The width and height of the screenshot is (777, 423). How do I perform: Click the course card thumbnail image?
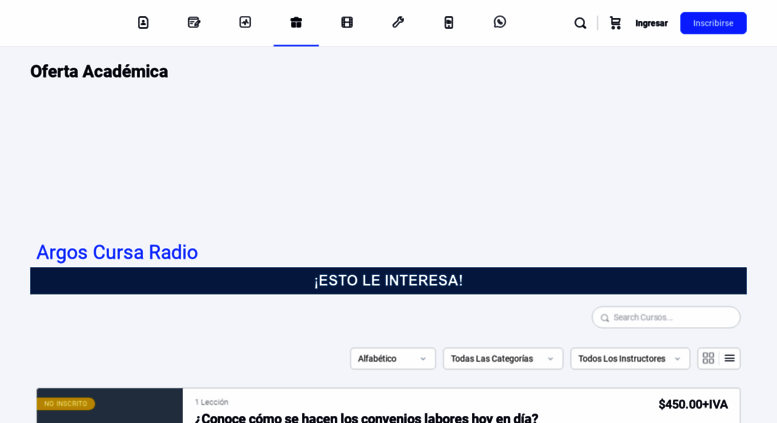(110, 406)
